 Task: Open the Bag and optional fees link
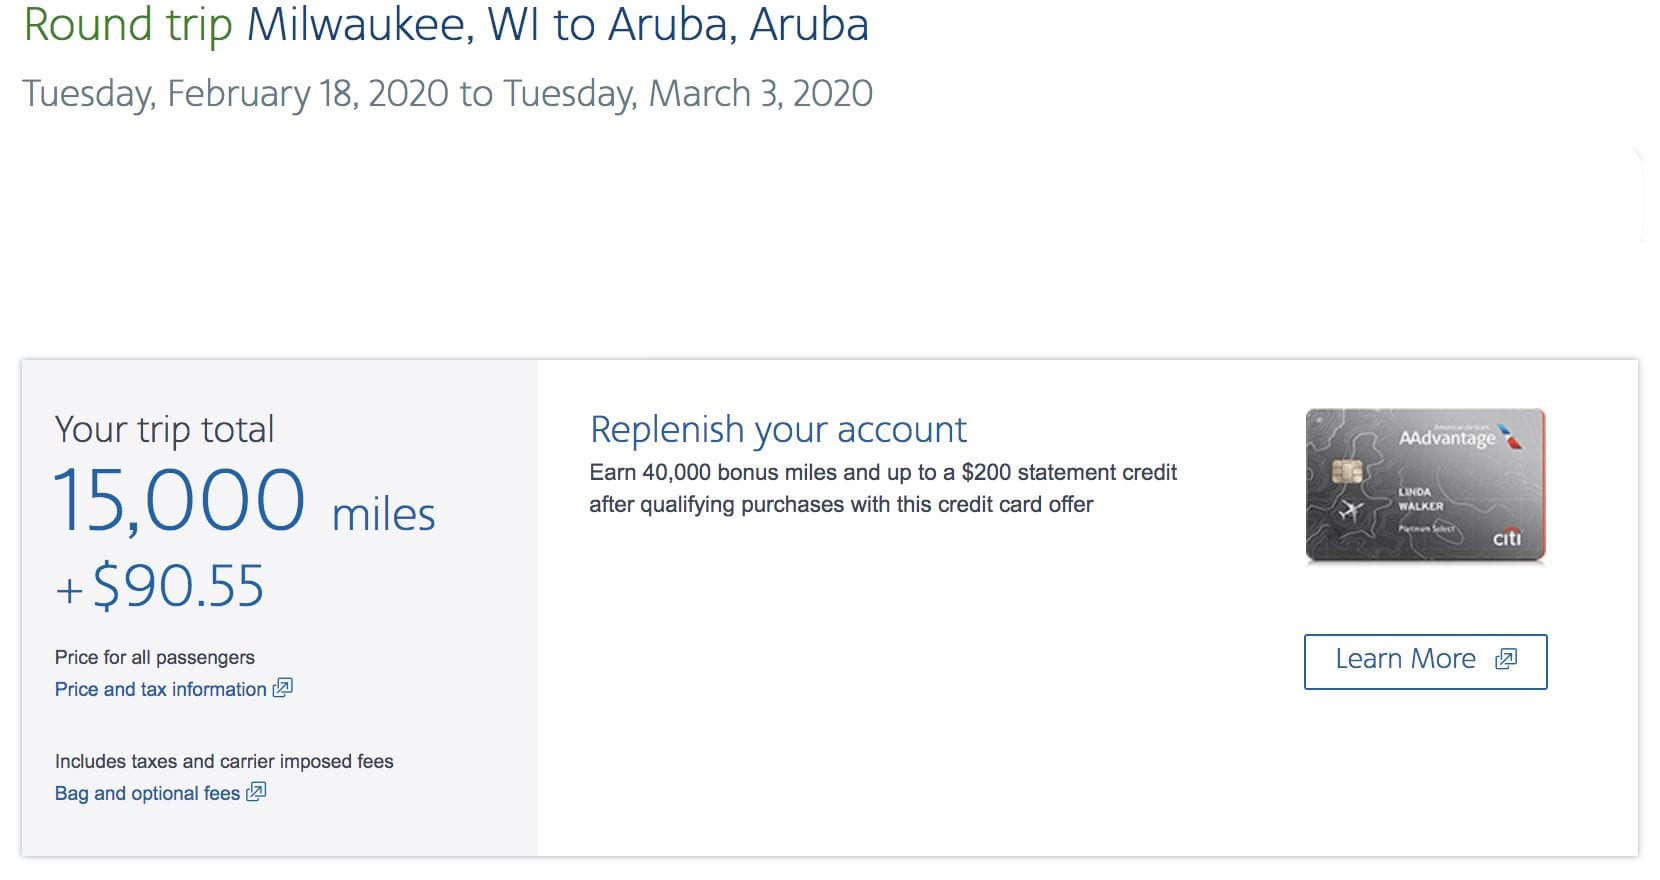(x=147, y=793)
